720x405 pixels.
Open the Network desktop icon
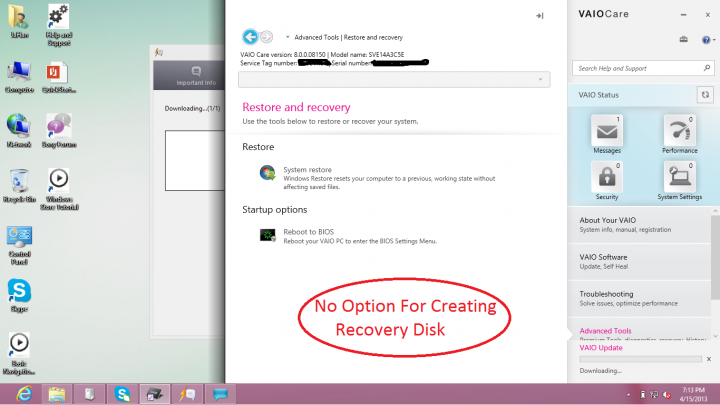coord(19,131)
